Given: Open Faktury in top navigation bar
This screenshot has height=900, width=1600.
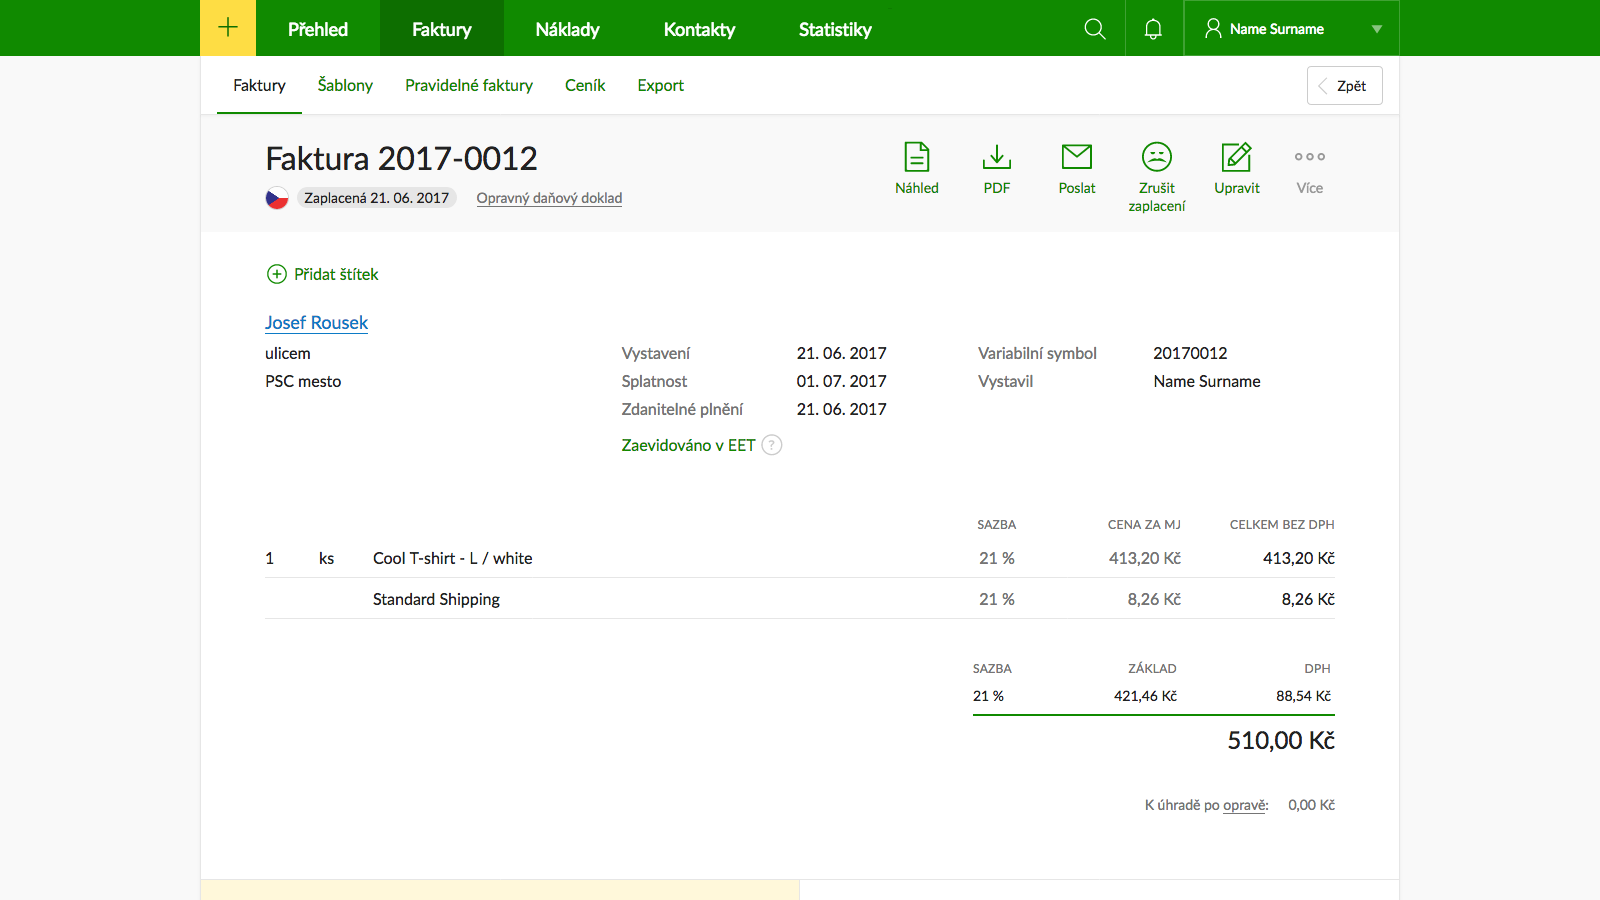Looking at the screenshot, I should coord(442,29).
